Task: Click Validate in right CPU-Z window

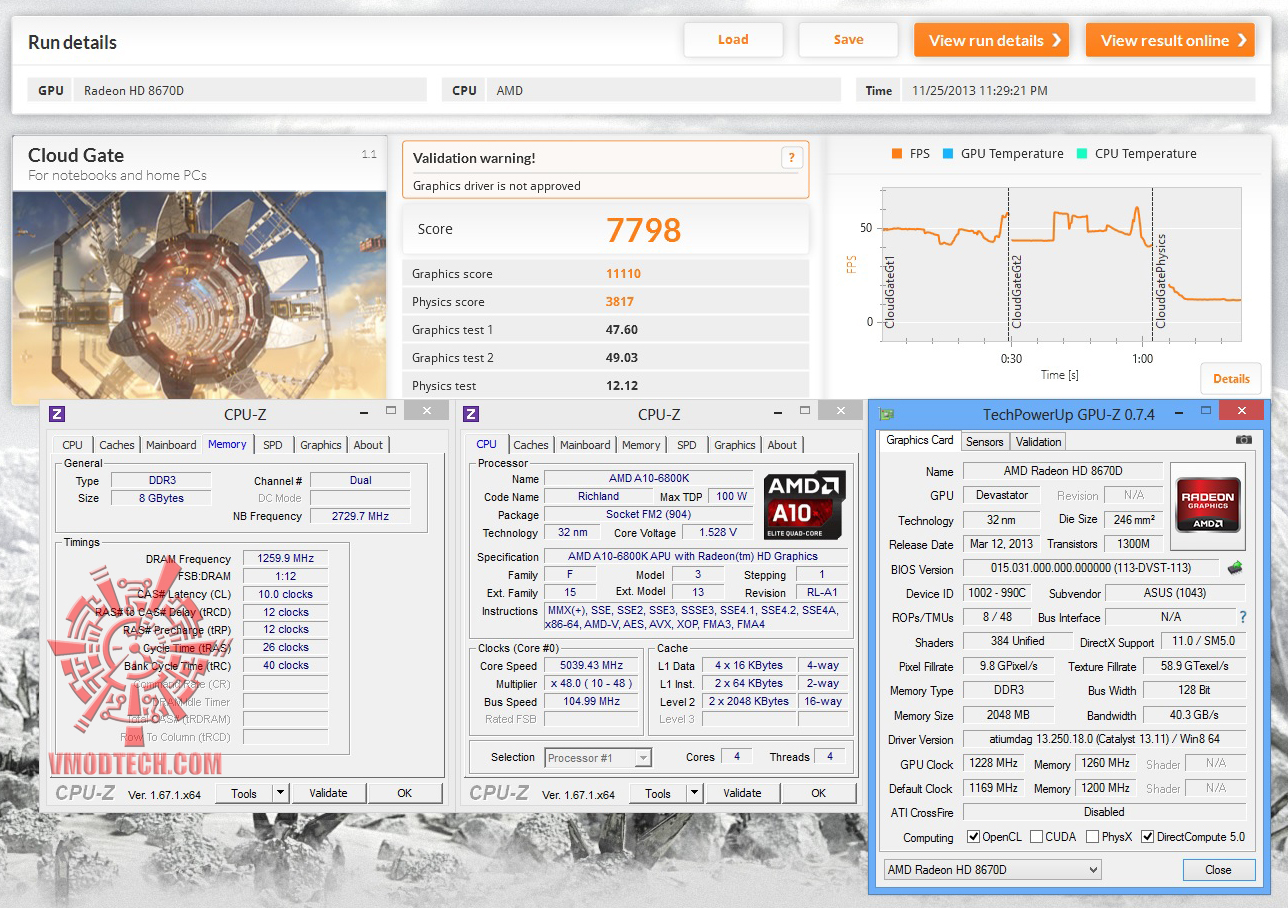Action: tap(742, 793)
